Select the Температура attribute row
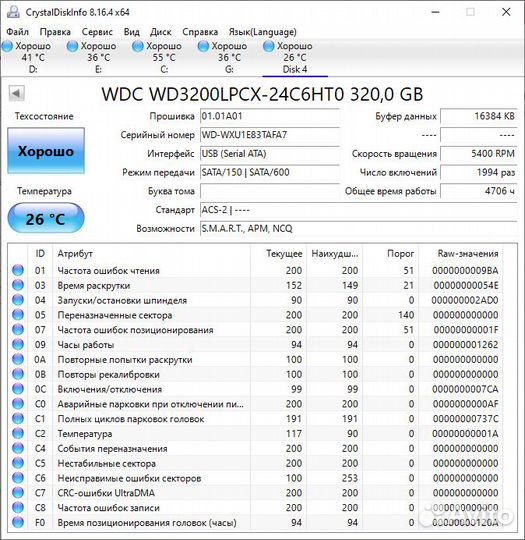 click(x=256, y=433)
